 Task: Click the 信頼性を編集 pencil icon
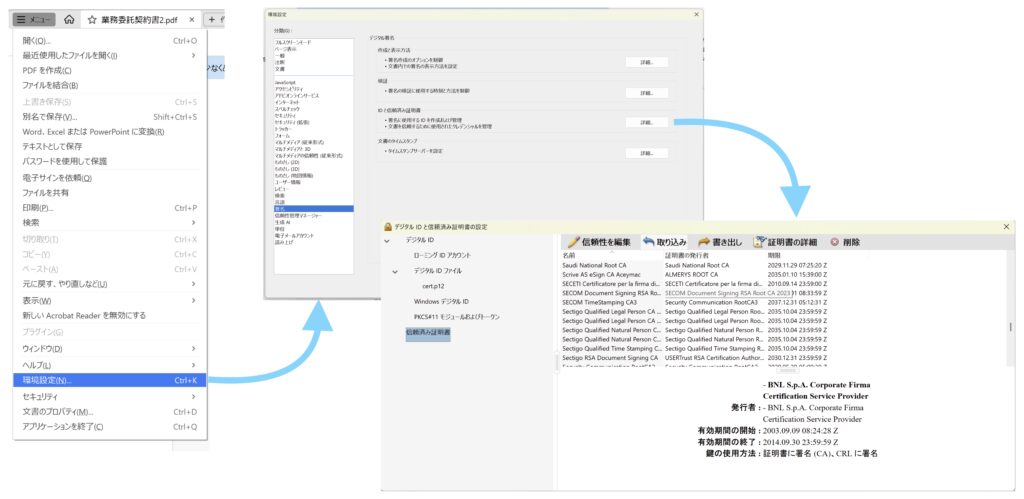[573, 242]
